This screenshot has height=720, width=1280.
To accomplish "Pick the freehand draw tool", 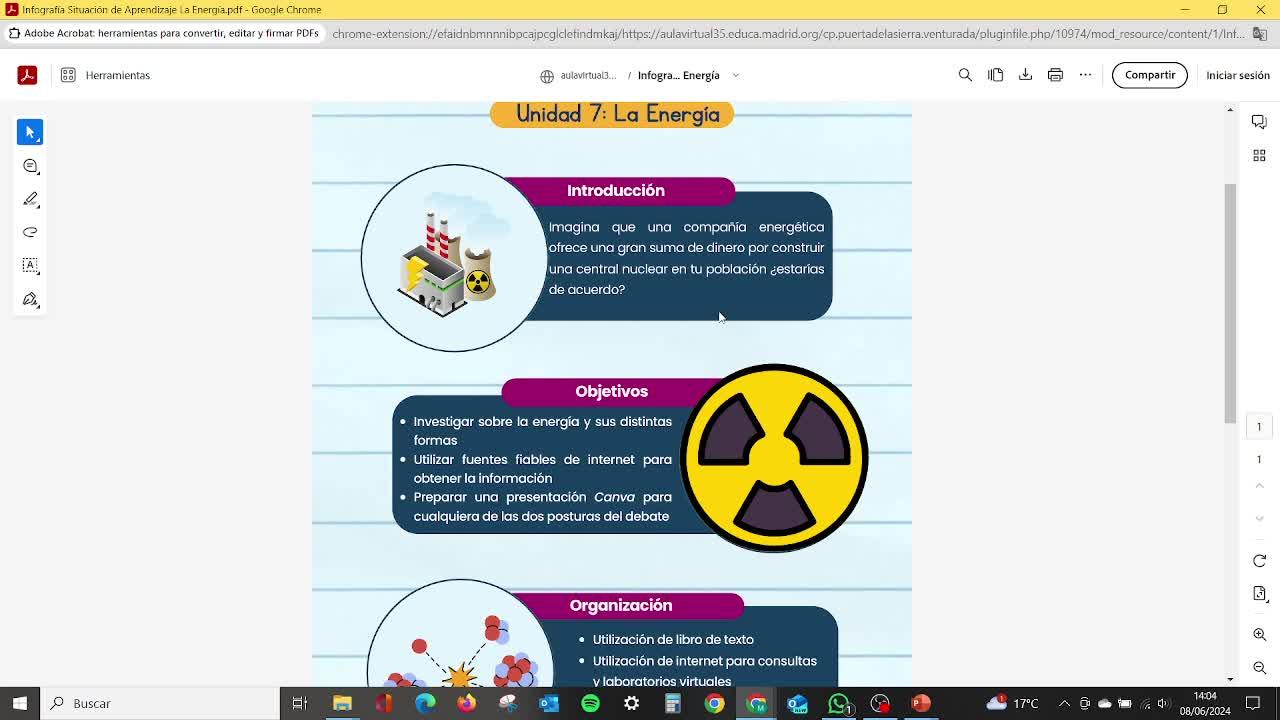I will 30,232.
